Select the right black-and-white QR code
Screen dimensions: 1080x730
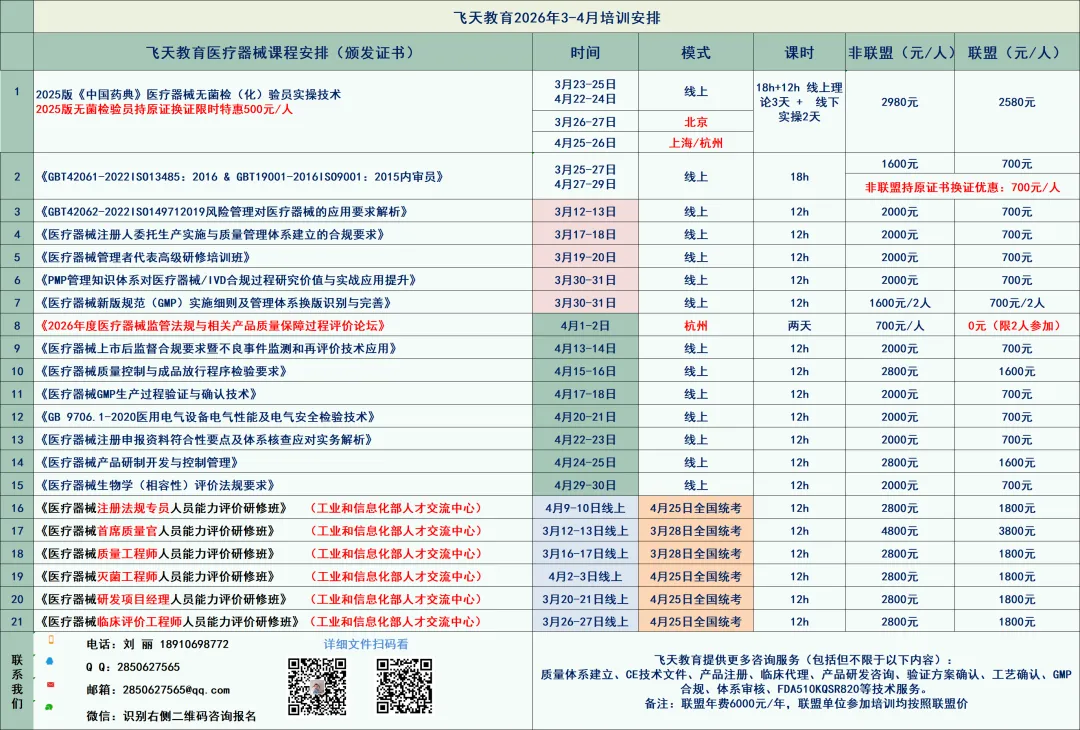click(404, 686)
